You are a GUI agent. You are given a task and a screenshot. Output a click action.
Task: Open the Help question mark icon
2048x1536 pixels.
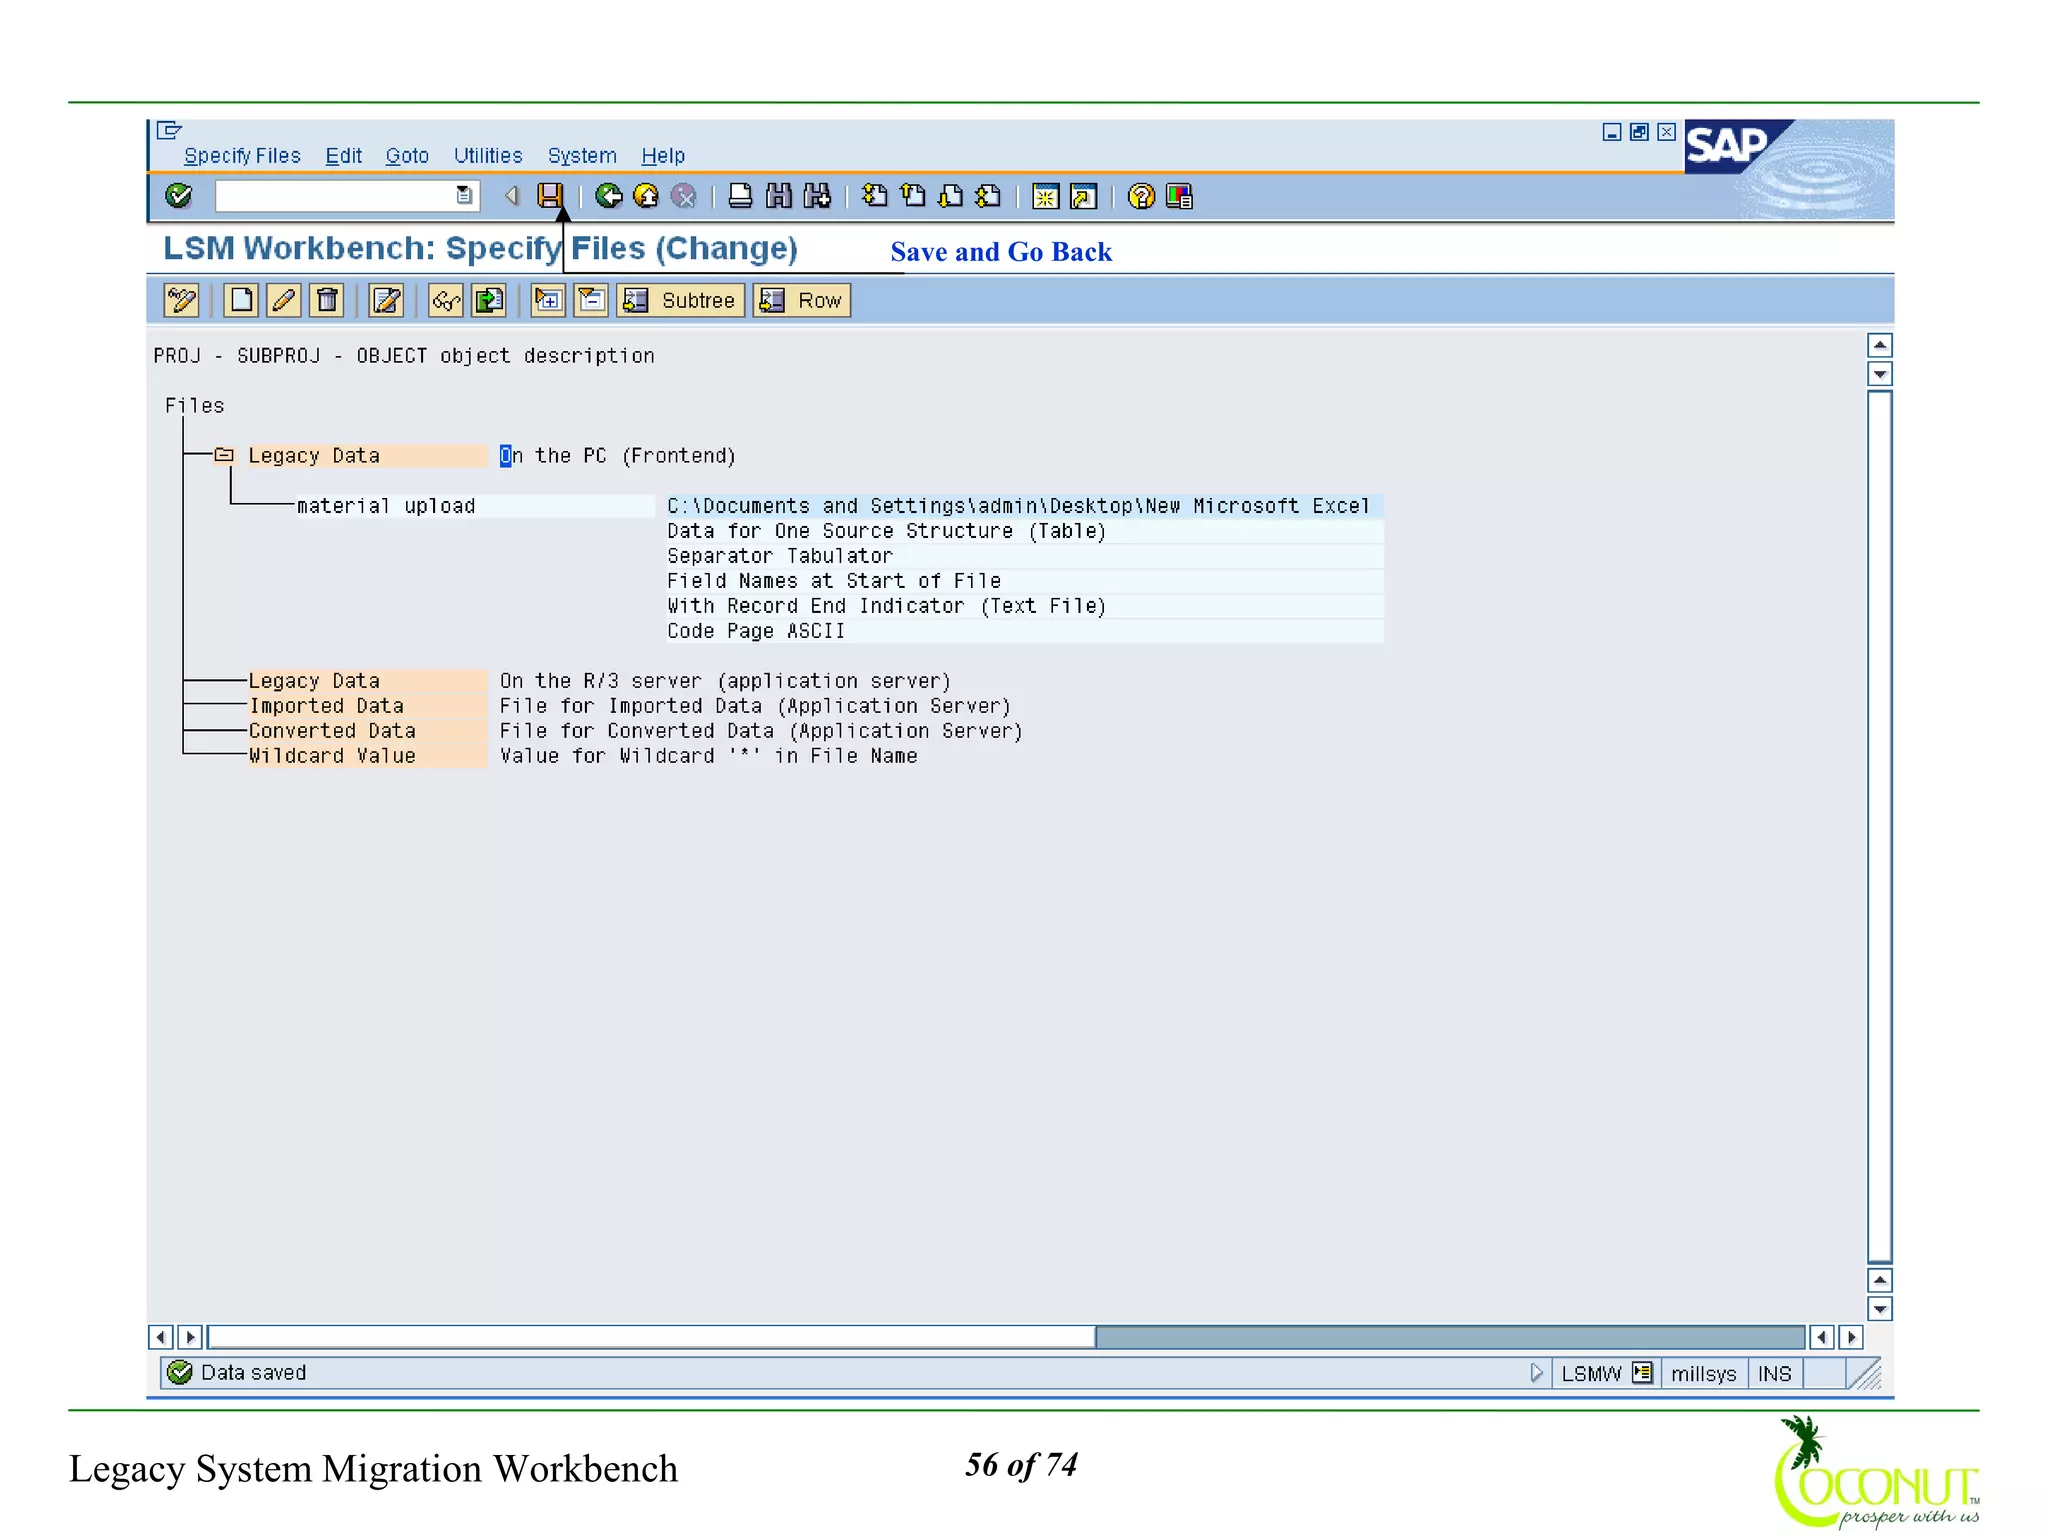(1141, 196)
